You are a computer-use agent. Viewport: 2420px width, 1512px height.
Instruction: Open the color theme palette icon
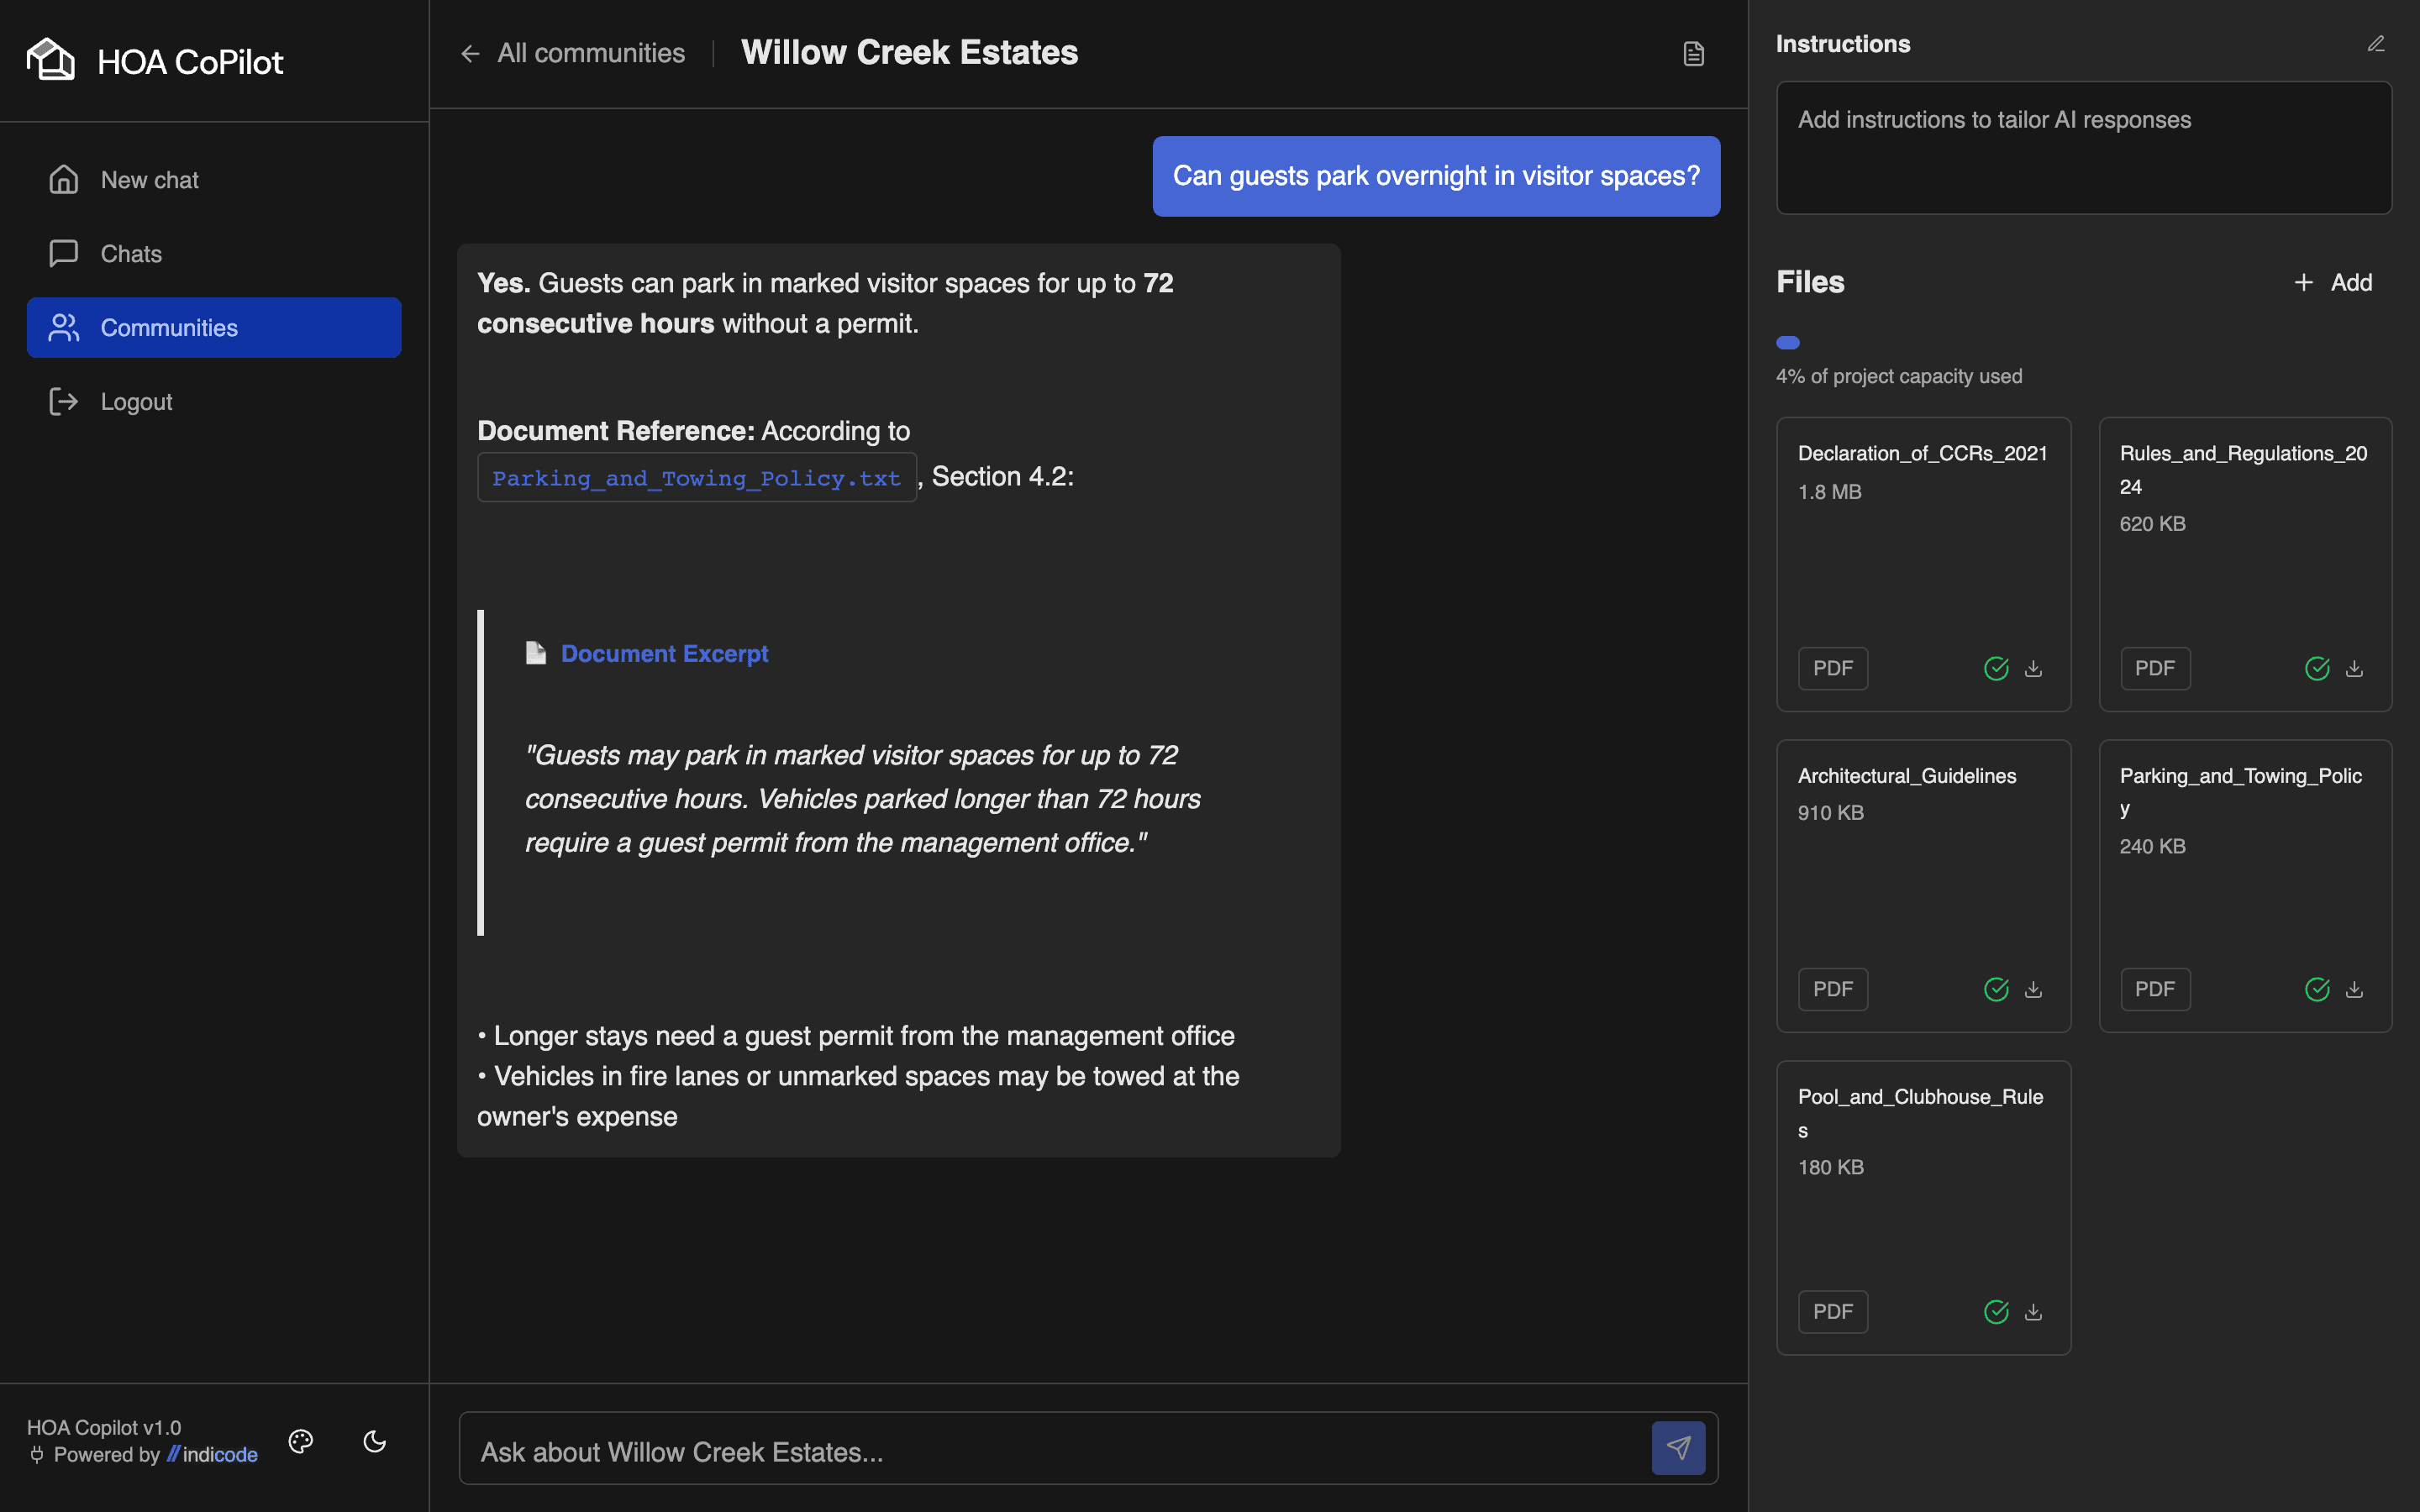301,1442
